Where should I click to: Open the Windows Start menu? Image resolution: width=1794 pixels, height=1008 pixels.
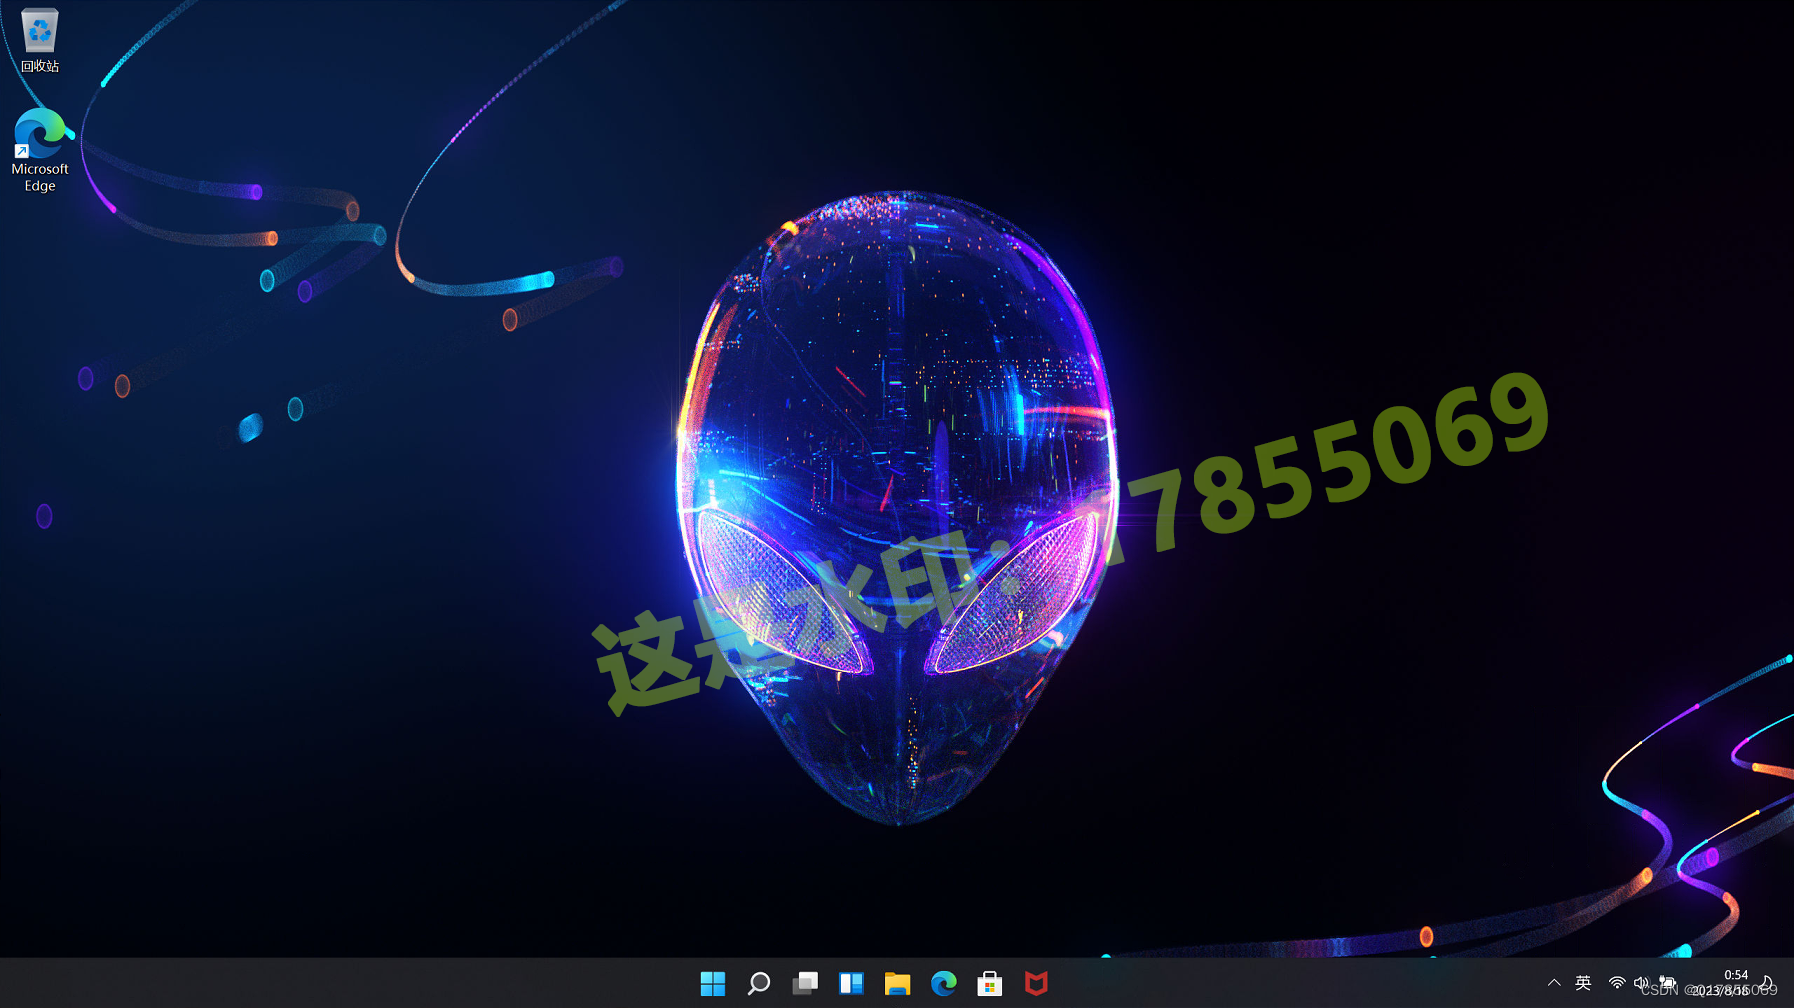pyautogui.click(x=713, y=984)
